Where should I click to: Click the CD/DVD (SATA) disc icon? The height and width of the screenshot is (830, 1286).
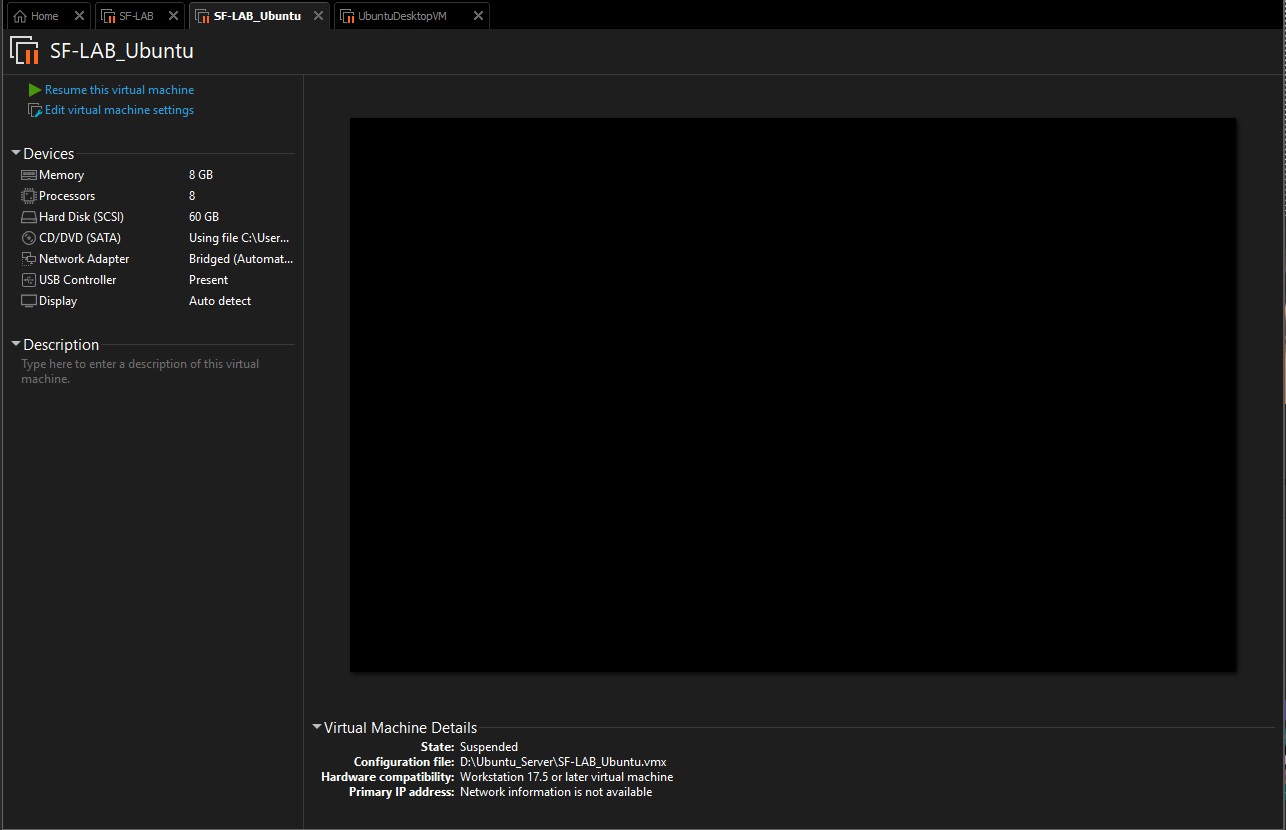coord(28,238)
